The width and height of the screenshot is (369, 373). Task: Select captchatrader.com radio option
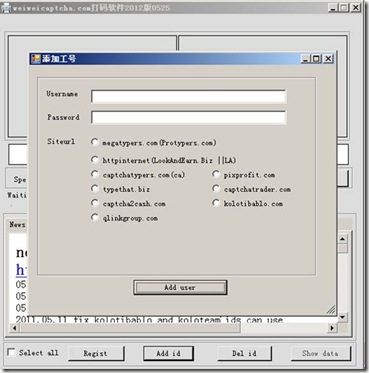[x=216, y=189]
